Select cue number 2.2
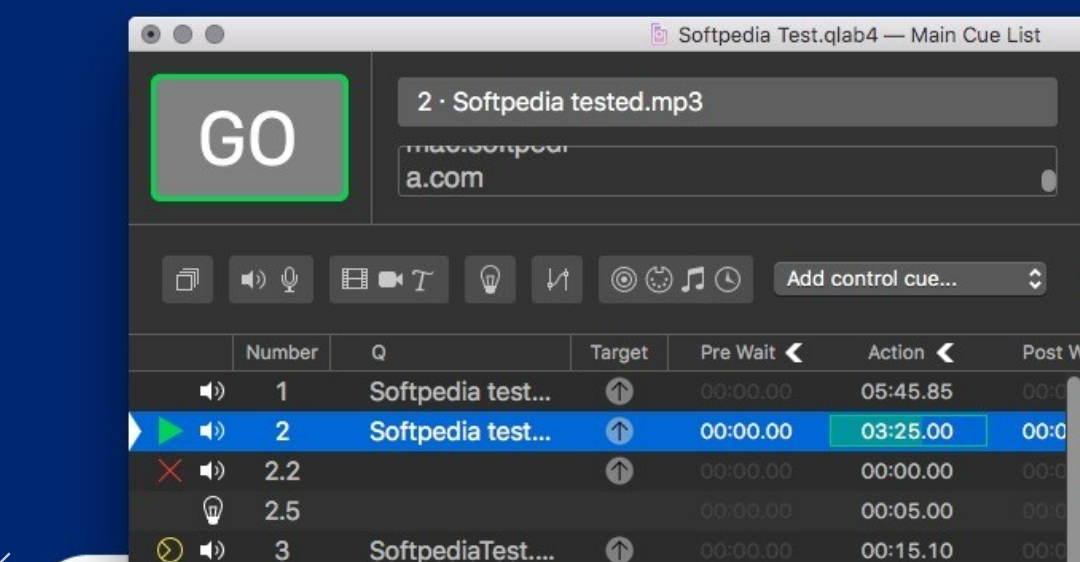The width and height of the screenshot is (1080, 562). [x=282, y=471]
